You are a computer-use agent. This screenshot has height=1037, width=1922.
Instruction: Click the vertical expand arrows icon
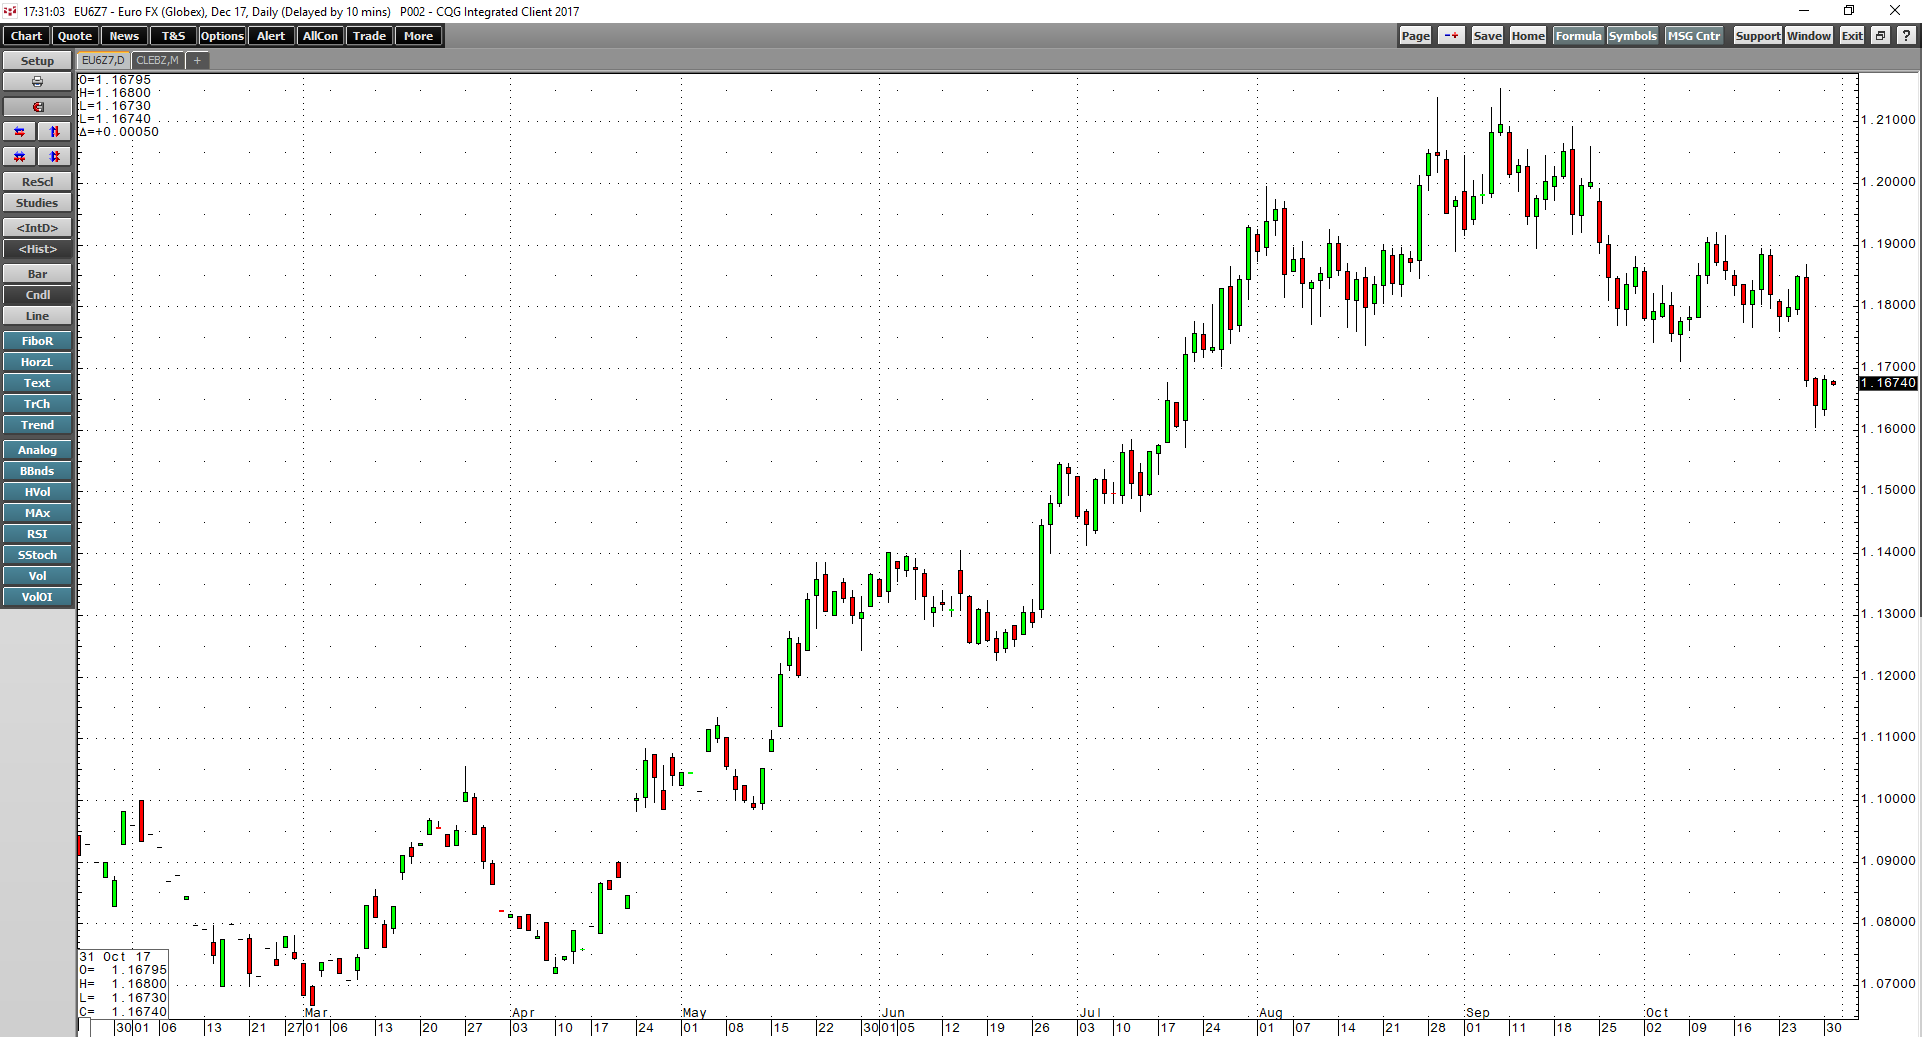pos(55,132)
